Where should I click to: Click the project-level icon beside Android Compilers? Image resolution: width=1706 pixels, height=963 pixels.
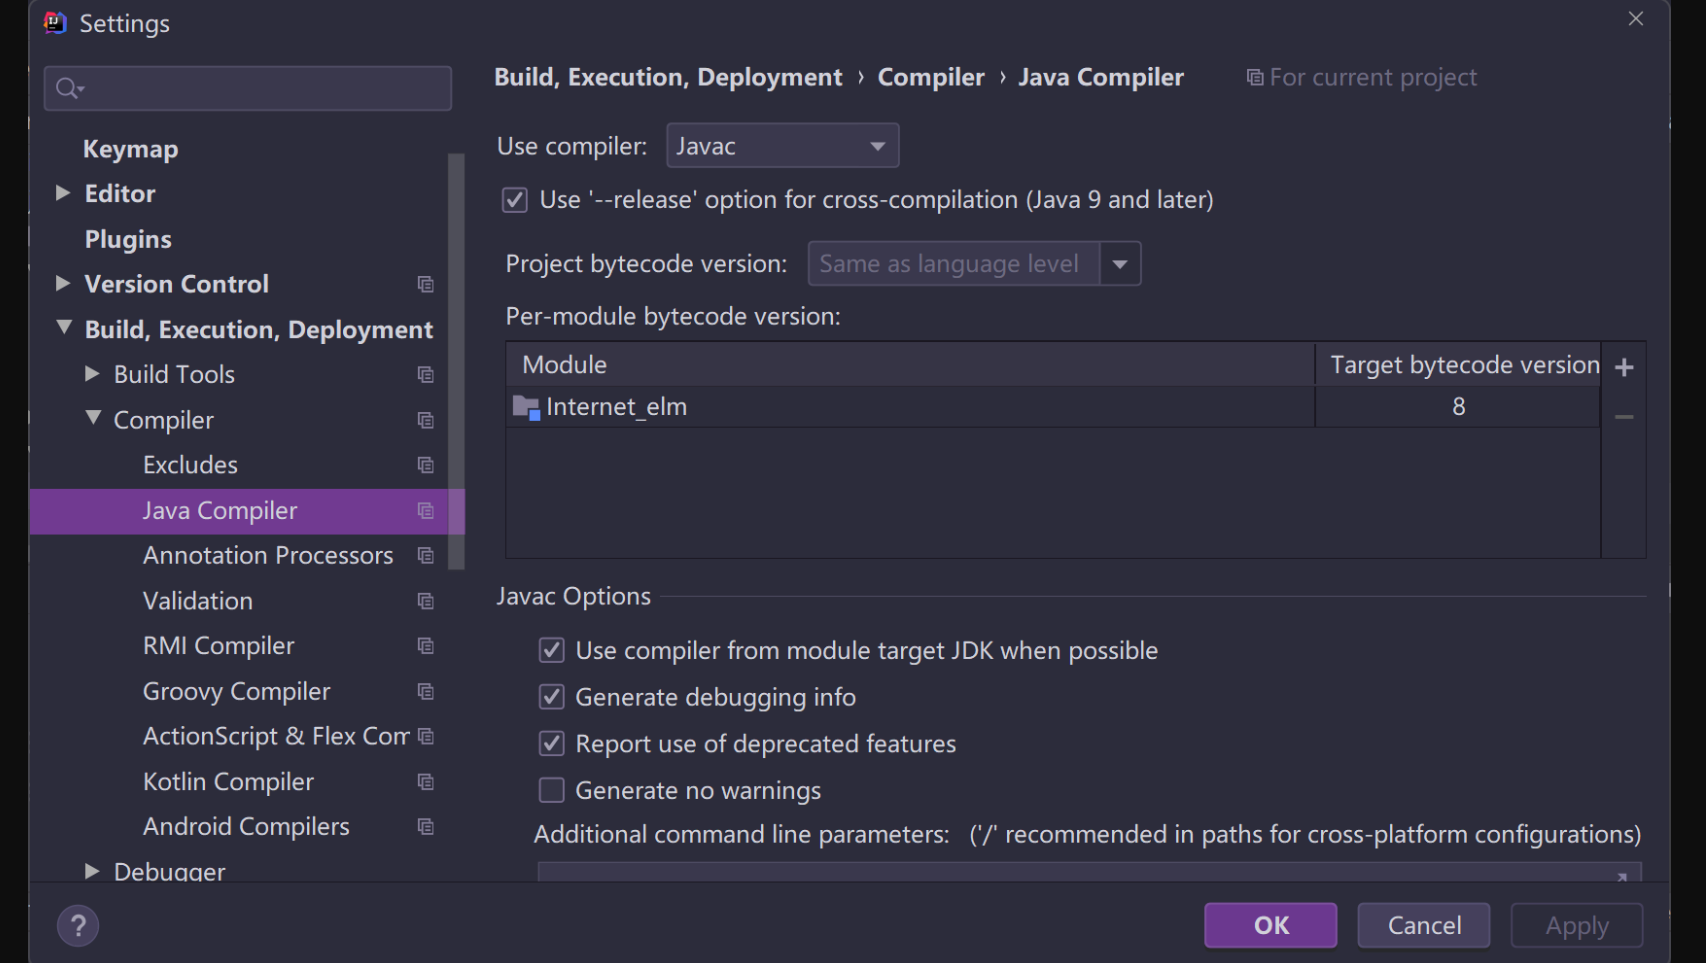pos(426,827)
